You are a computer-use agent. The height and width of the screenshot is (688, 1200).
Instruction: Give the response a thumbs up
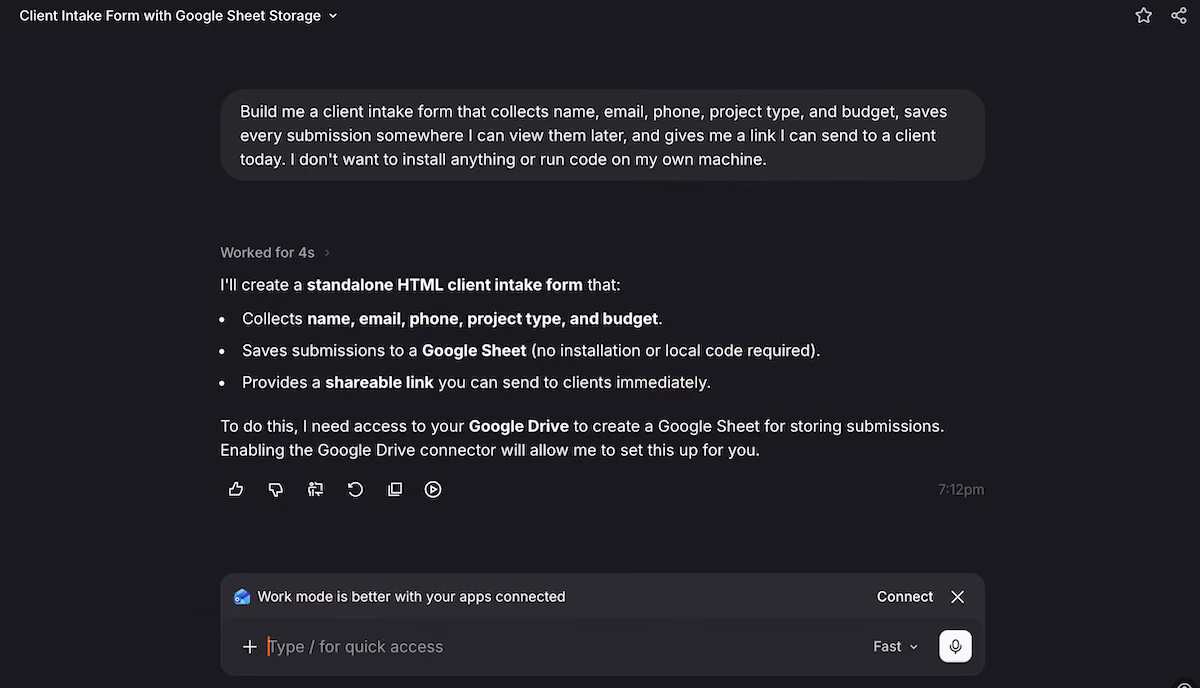236,489
